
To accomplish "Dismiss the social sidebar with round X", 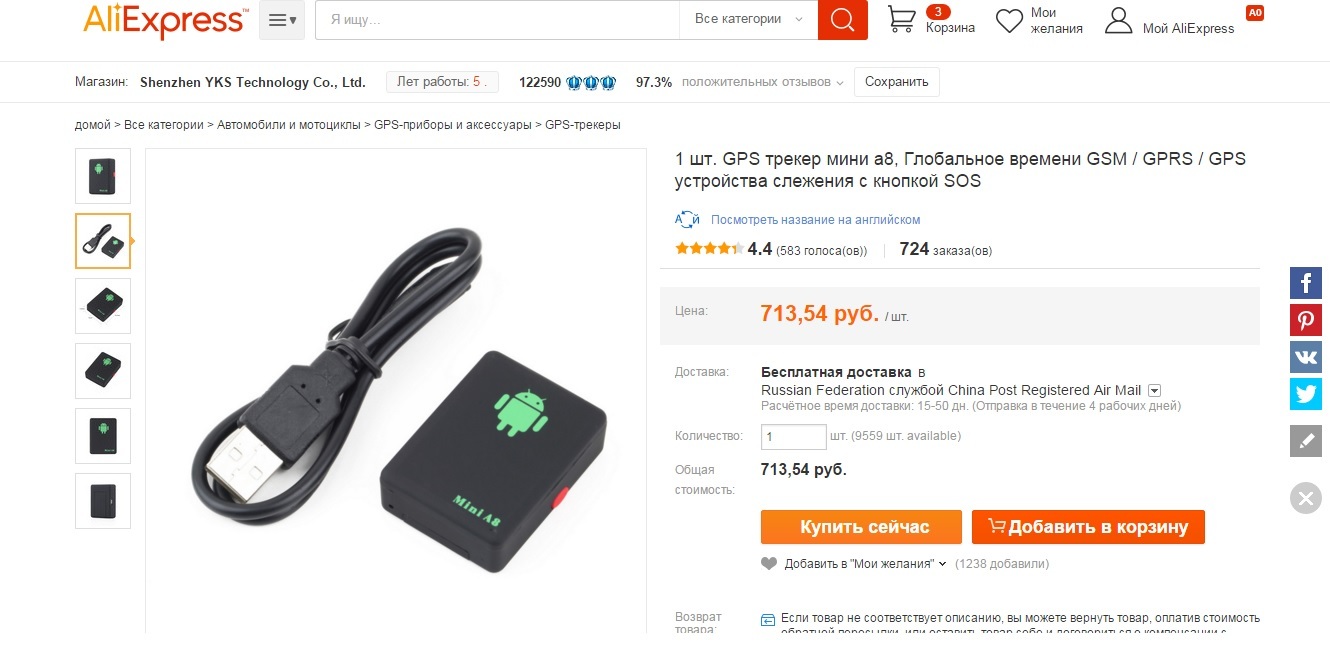I will click(1306, 497).
